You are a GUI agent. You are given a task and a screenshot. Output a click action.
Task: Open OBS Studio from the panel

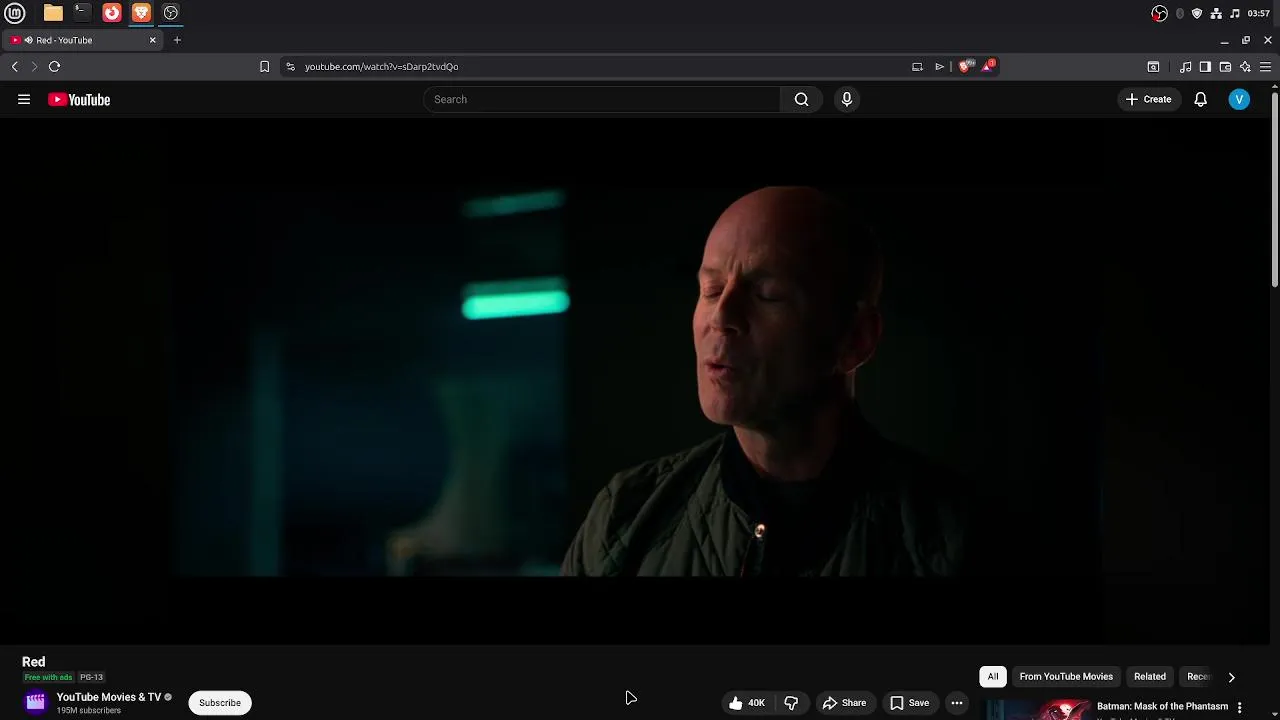(x=171, y=13)
